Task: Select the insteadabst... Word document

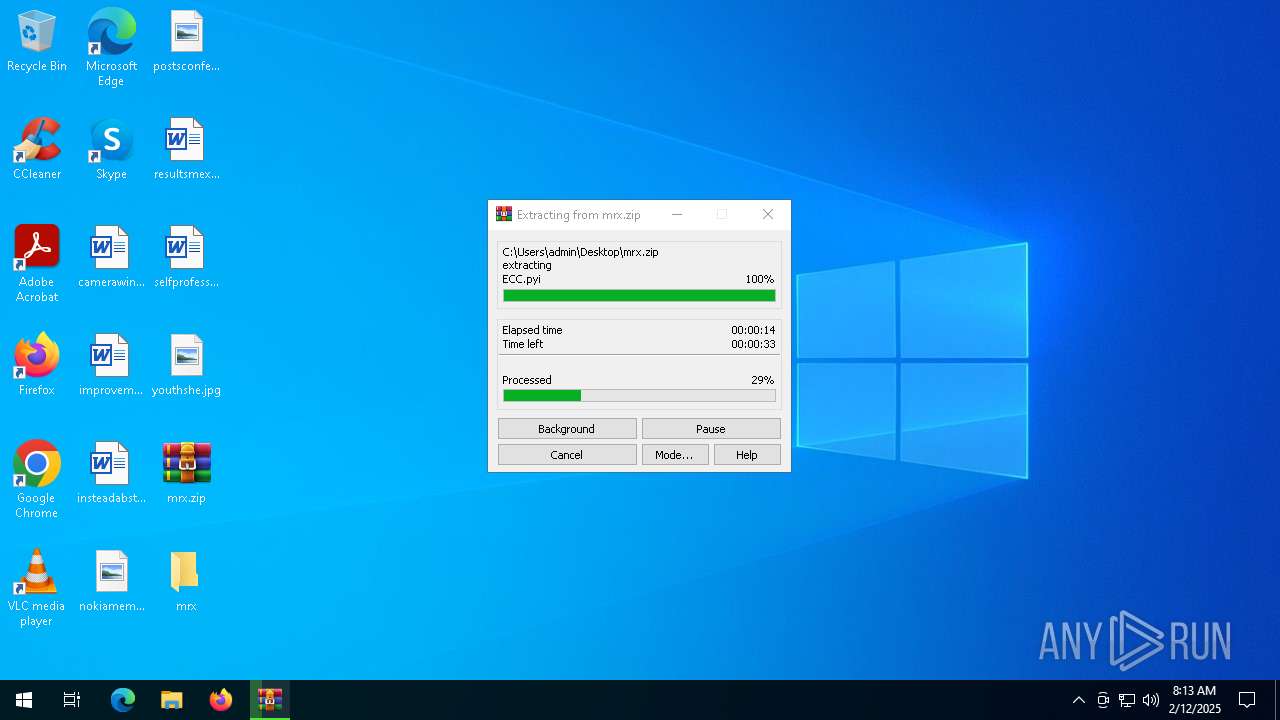Action: pyautogui.click(x=111, y=473)
